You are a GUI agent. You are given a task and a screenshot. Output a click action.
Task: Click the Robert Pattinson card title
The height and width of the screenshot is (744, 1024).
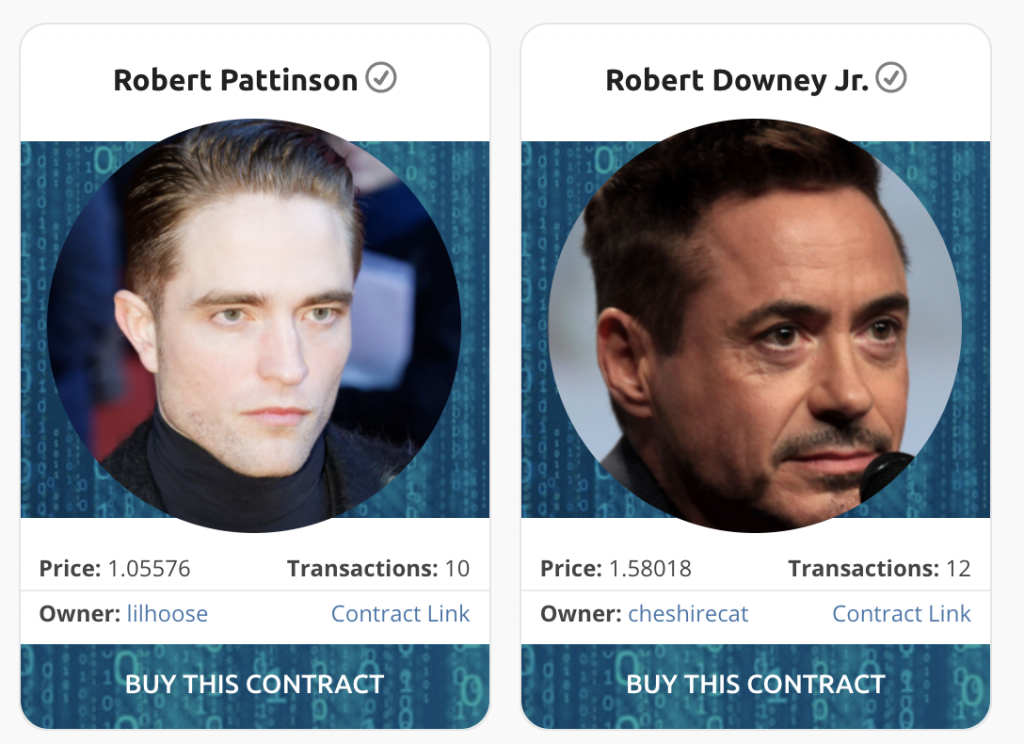[x=235, y=80]
